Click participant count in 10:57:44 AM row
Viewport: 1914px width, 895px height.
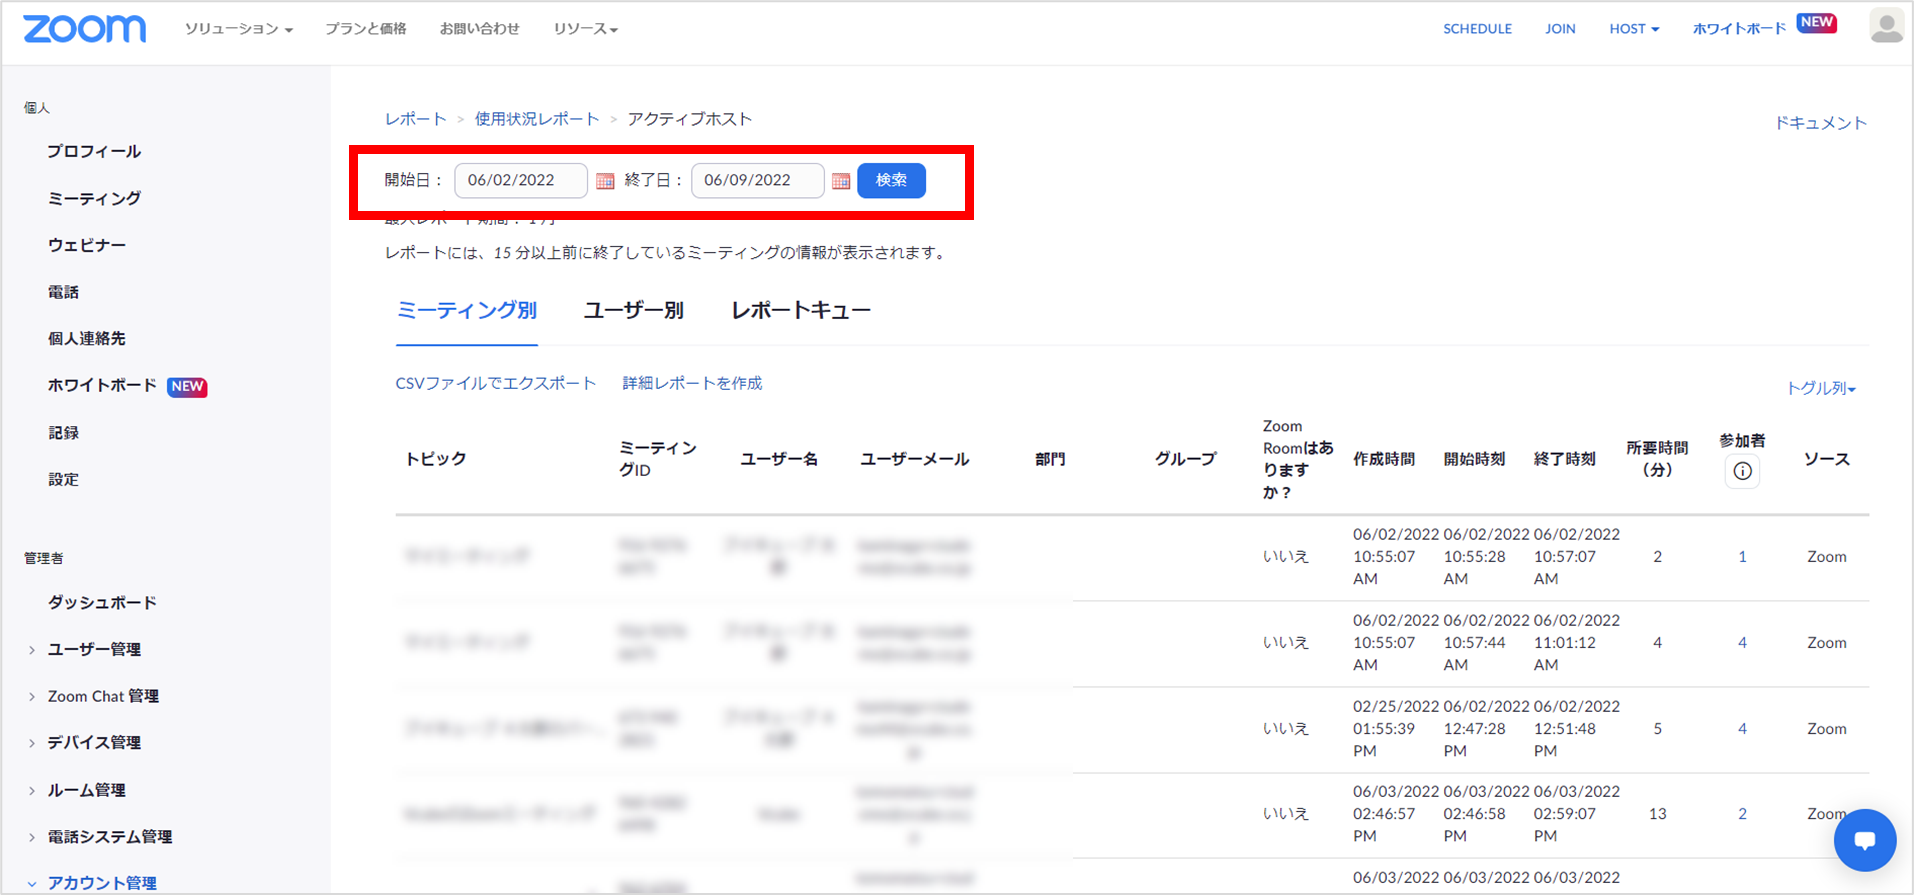(x=1742, y=643)
